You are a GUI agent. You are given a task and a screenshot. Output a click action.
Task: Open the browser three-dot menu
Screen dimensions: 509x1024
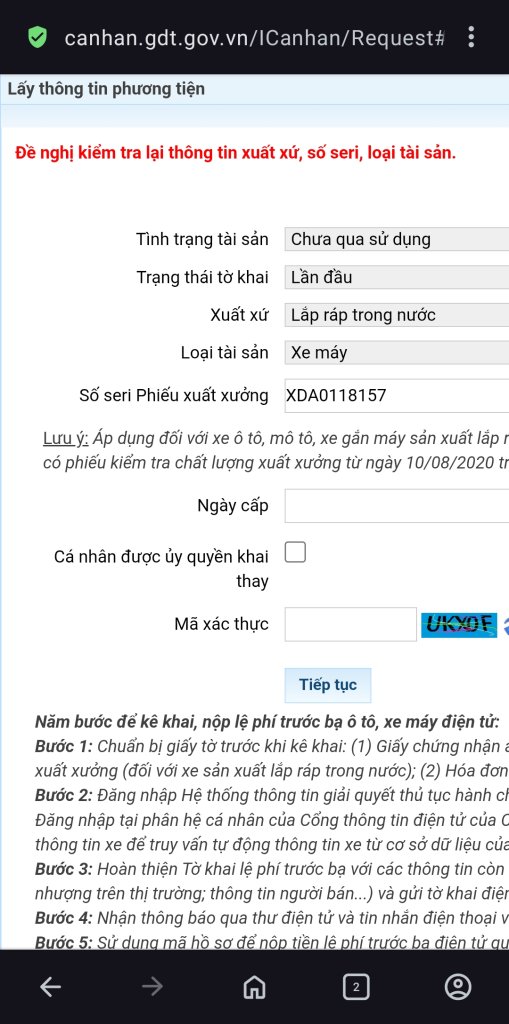(471, 37)
